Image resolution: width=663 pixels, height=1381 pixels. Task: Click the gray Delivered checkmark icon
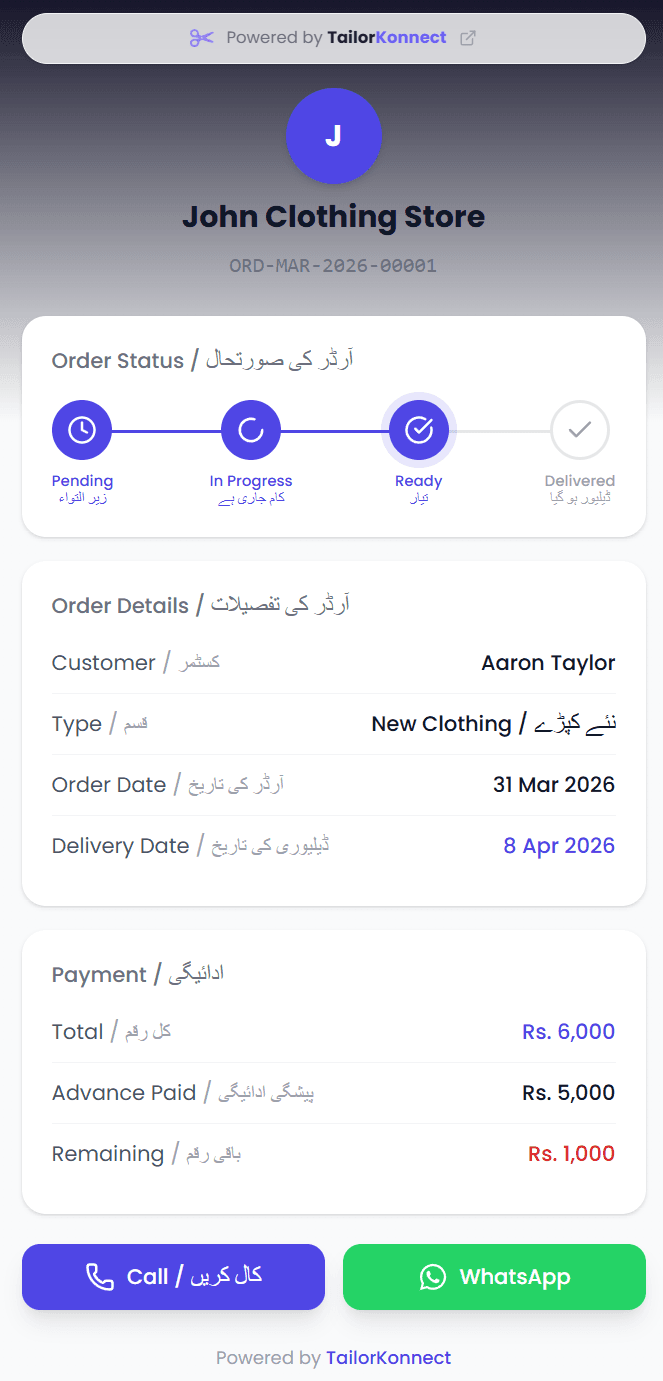(x=580, y=429)
